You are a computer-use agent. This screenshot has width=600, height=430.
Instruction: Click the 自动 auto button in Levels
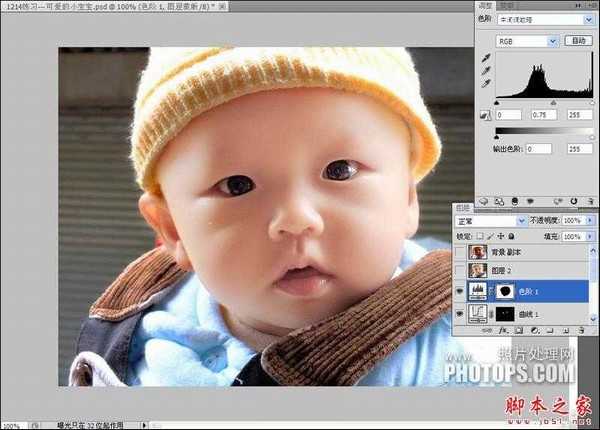(x=577, y=41)
